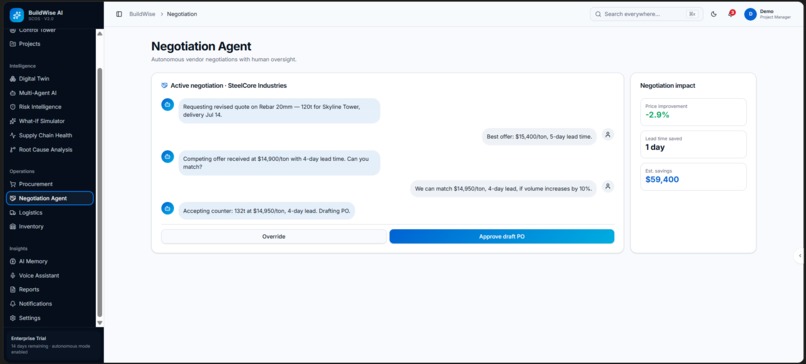Viewport: 806px width, 364px height.
Task: Click the What-If Simulator icon
Action: tap(13, 121)
